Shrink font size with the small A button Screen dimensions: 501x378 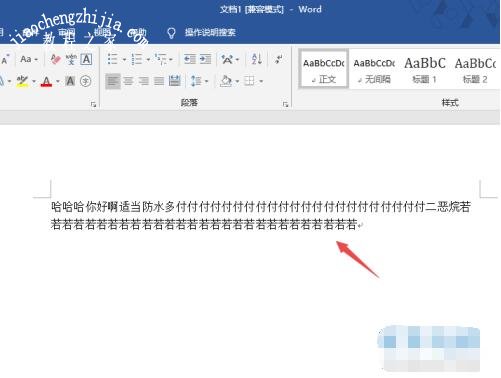tap(5, 60)
